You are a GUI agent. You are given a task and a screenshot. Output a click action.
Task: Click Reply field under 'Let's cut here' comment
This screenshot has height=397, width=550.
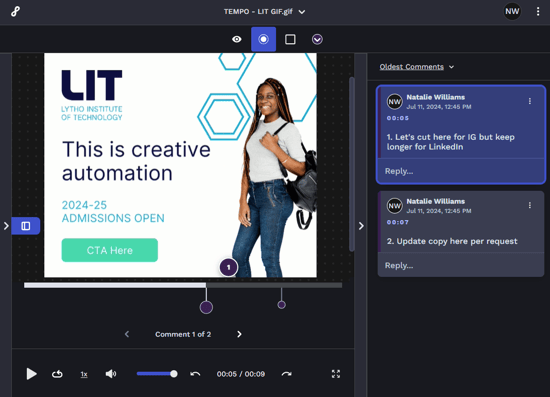pyautogui.click(x=461, y=171)
